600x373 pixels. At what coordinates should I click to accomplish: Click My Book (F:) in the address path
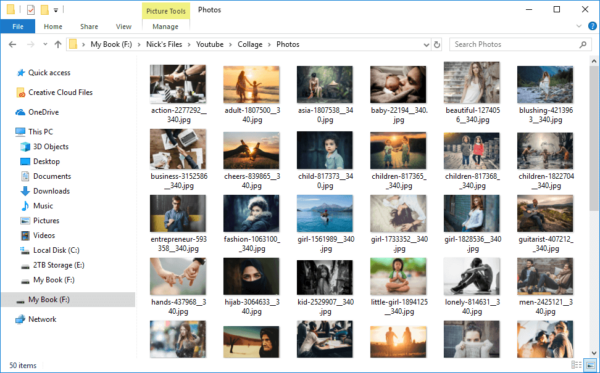[111, 44]
